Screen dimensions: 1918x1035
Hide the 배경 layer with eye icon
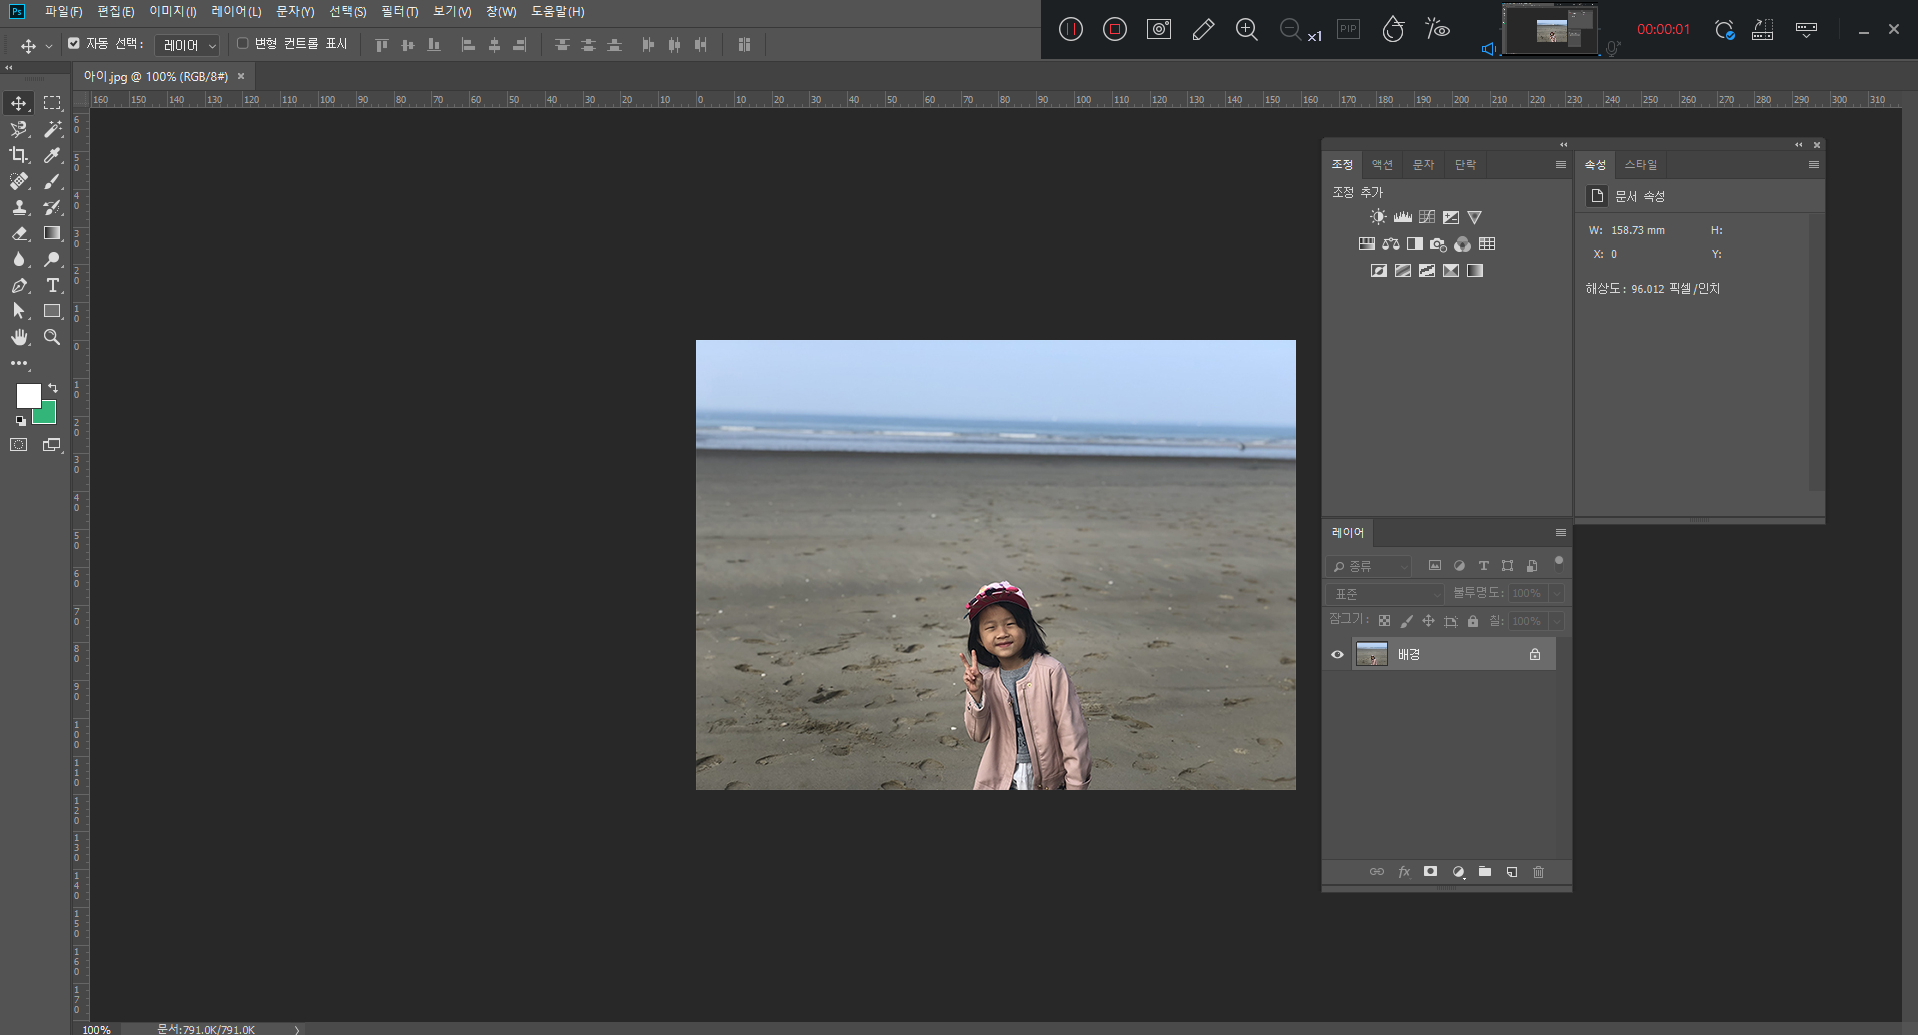pyautogui.click(x=1337, y=655)
